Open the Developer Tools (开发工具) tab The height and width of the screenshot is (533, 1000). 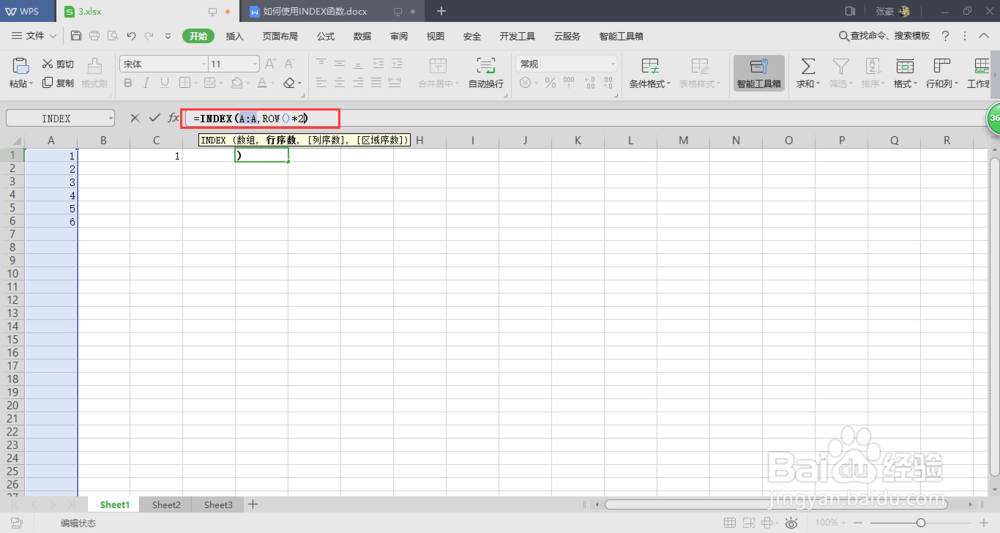tap(517, 36)
